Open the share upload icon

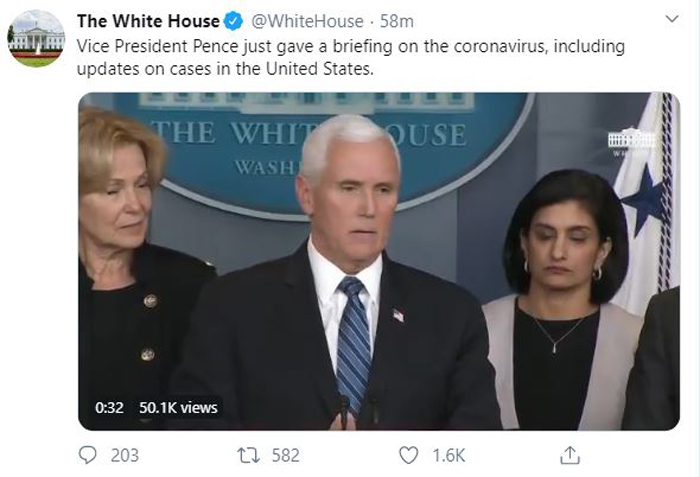[570, 455]
